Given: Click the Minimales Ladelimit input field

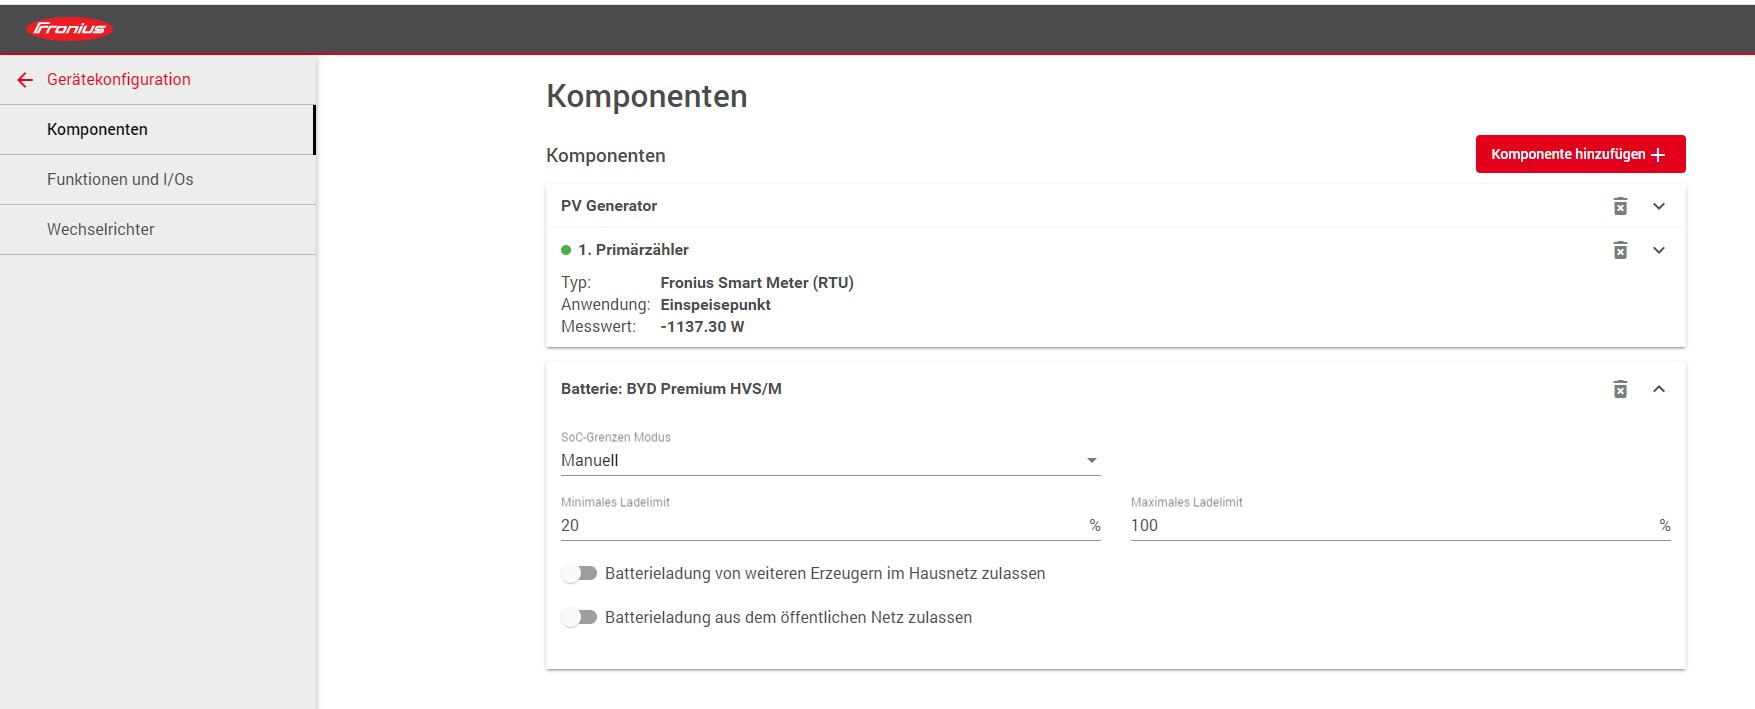Looking at the screenshot, I should [820, 525].
